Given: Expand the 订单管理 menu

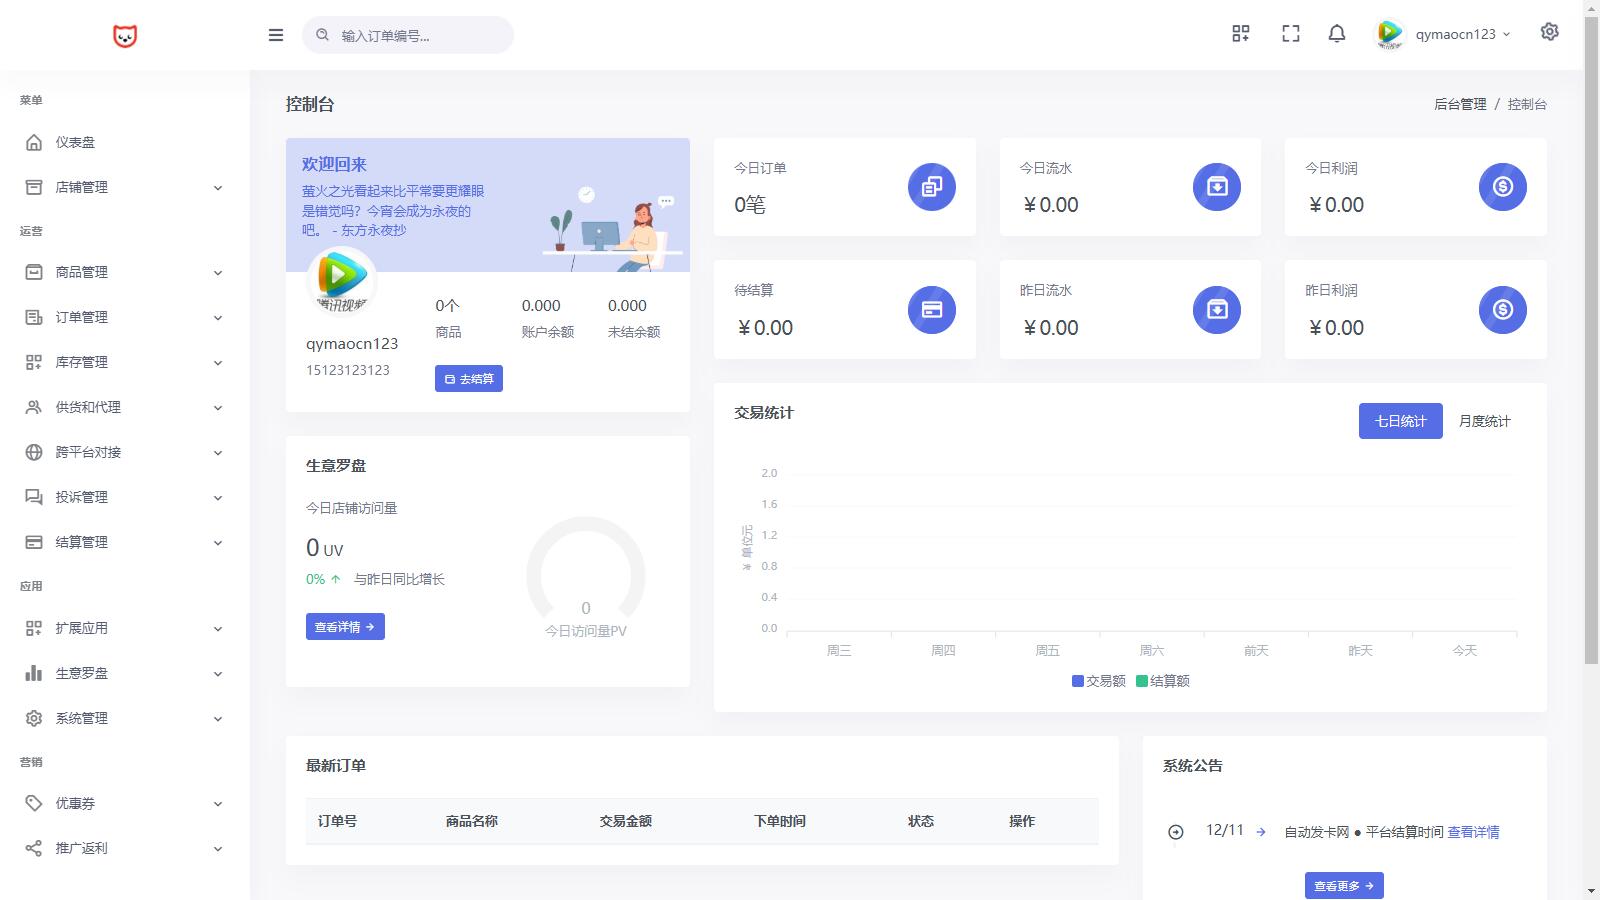Looking at the screenshot, I should (124, 317).
